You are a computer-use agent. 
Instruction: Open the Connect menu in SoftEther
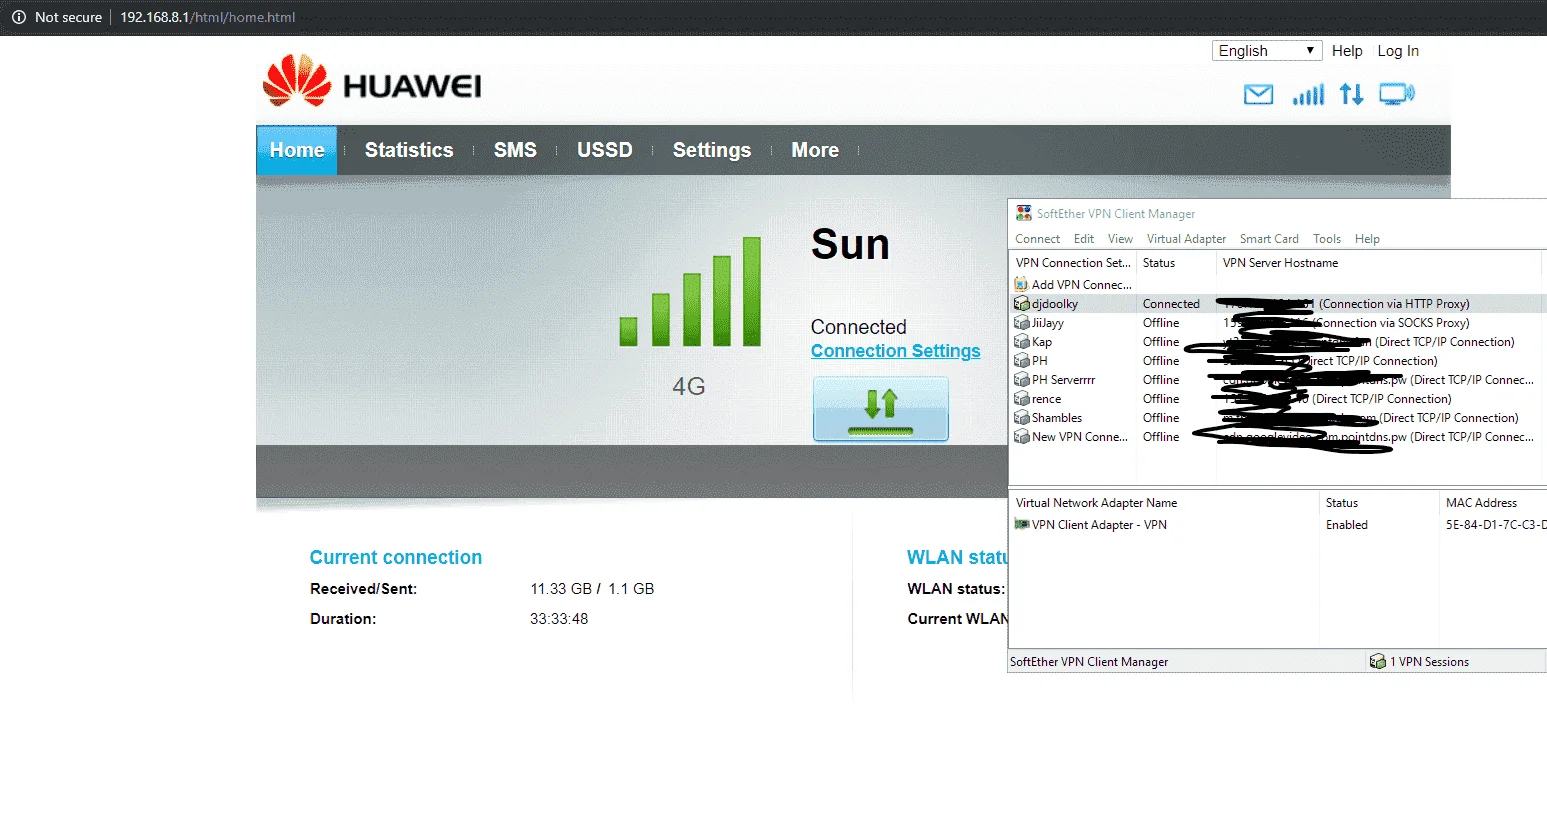click(1038, 239)
